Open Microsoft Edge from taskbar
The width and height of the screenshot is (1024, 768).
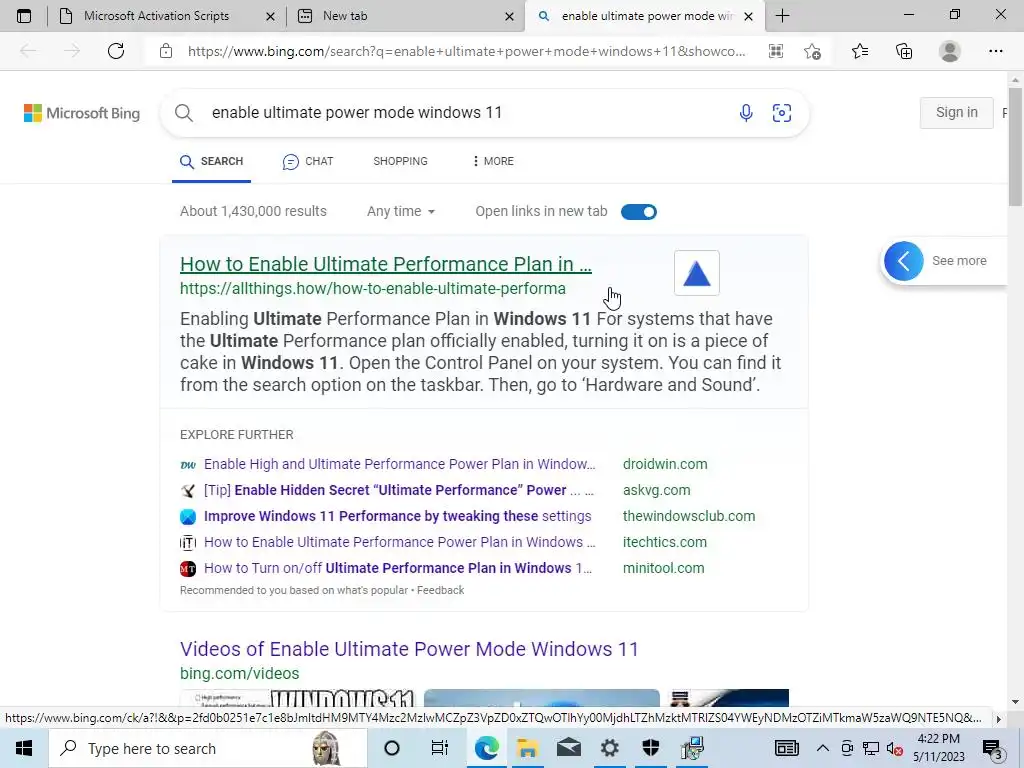coord(487,748)
